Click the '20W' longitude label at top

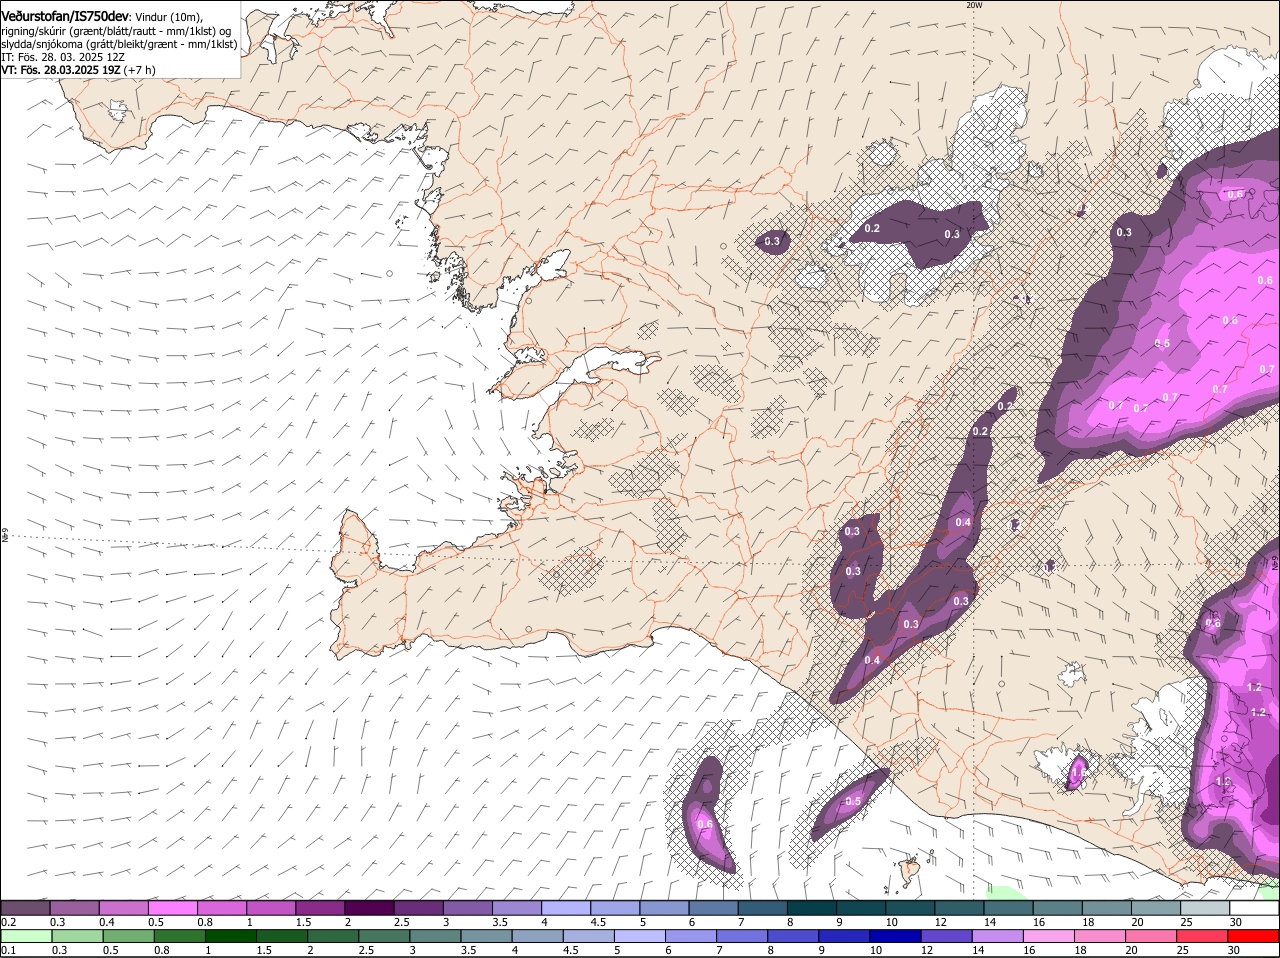(x=974, y=5)
